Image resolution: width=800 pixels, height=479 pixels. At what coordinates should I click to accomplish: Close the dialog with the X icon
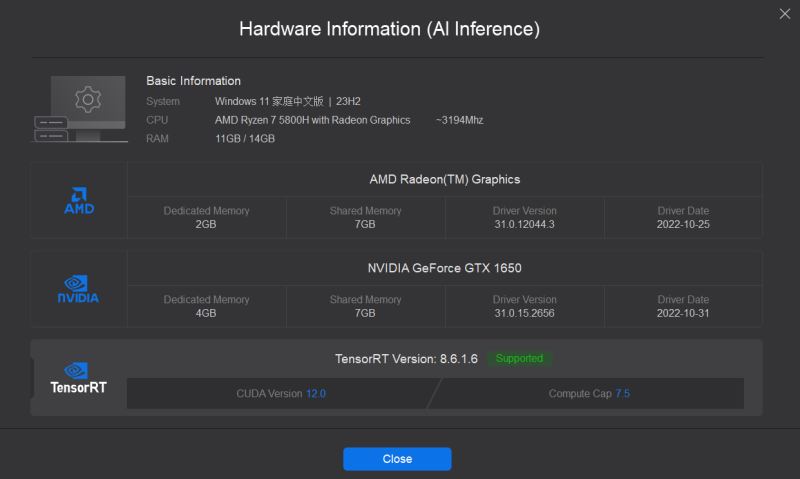coord(785,14)
